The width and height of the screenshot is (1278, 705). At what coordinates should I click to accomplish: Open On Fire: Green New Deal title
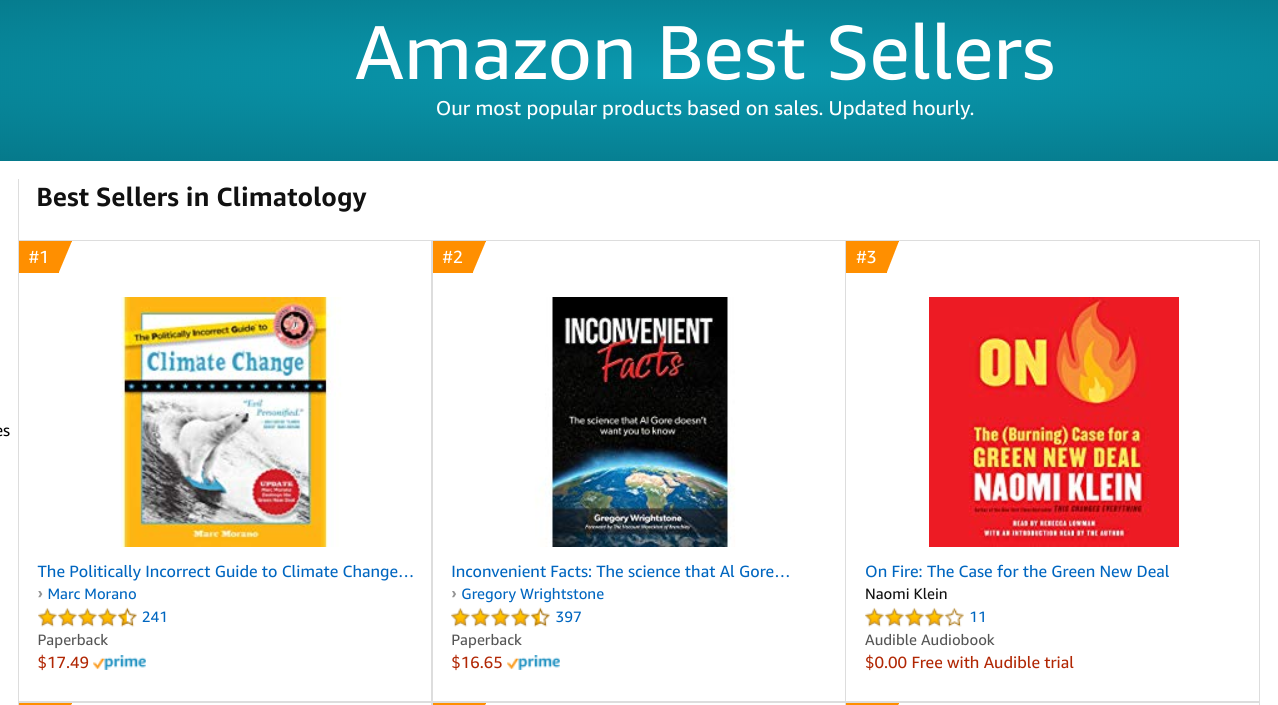[1017, 572]
